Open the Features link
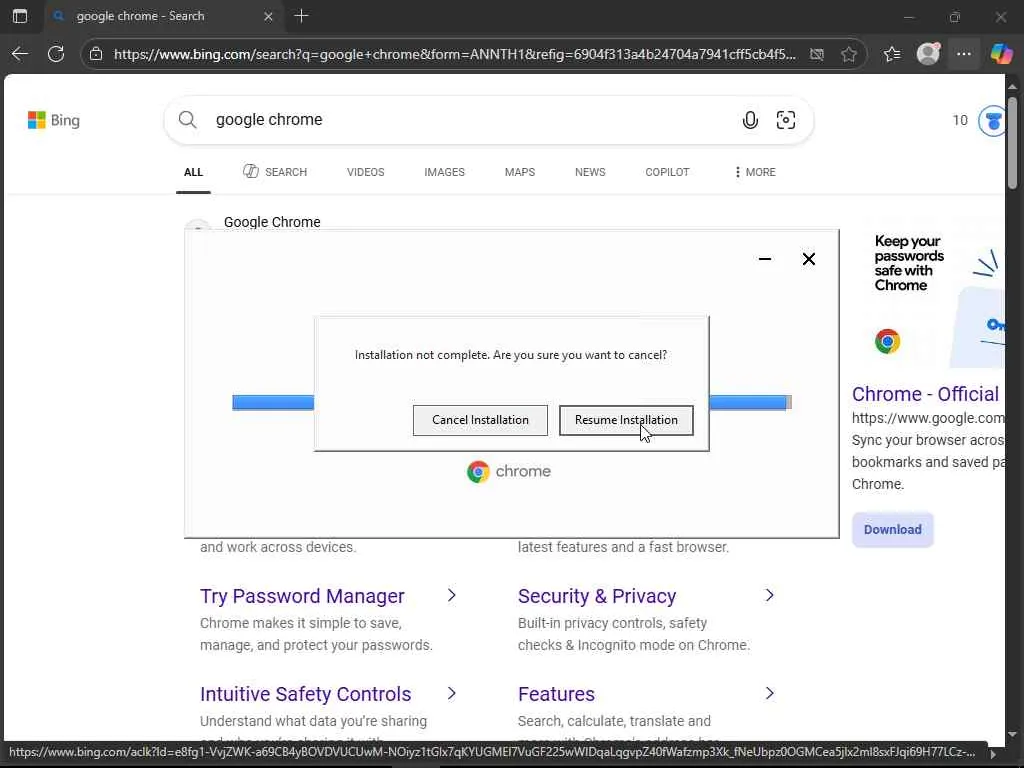This screenshot has height=768, width=1024. (x=556, y=694)
